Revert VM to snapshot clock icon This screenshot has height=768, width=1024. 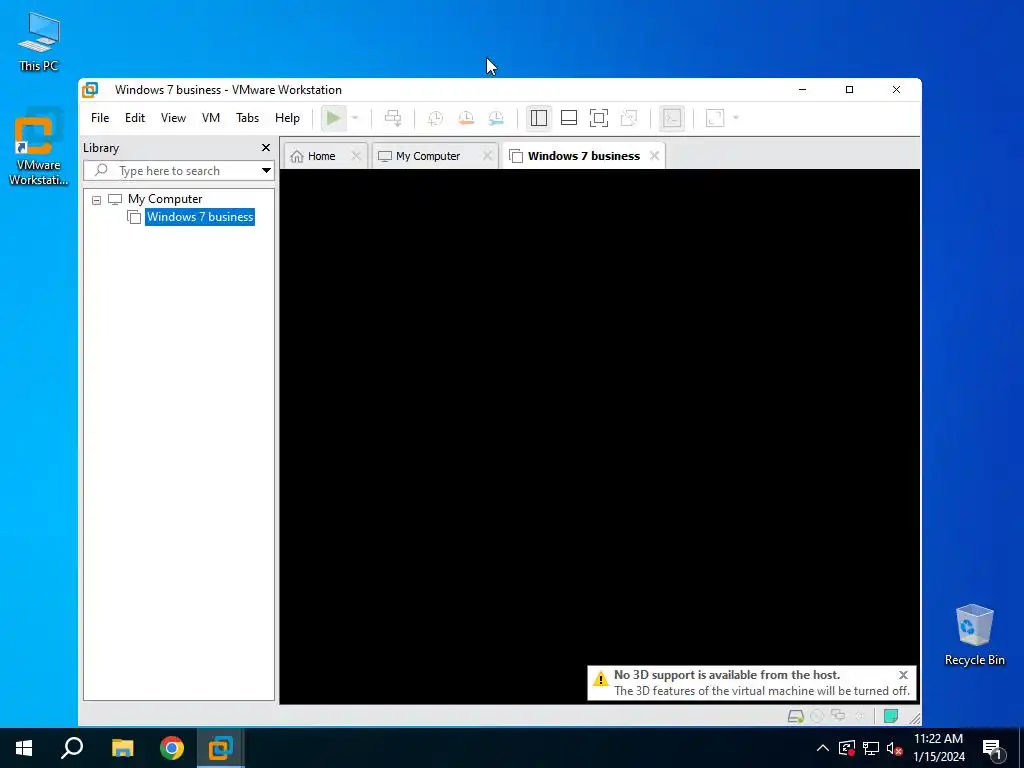coord(466,118)
